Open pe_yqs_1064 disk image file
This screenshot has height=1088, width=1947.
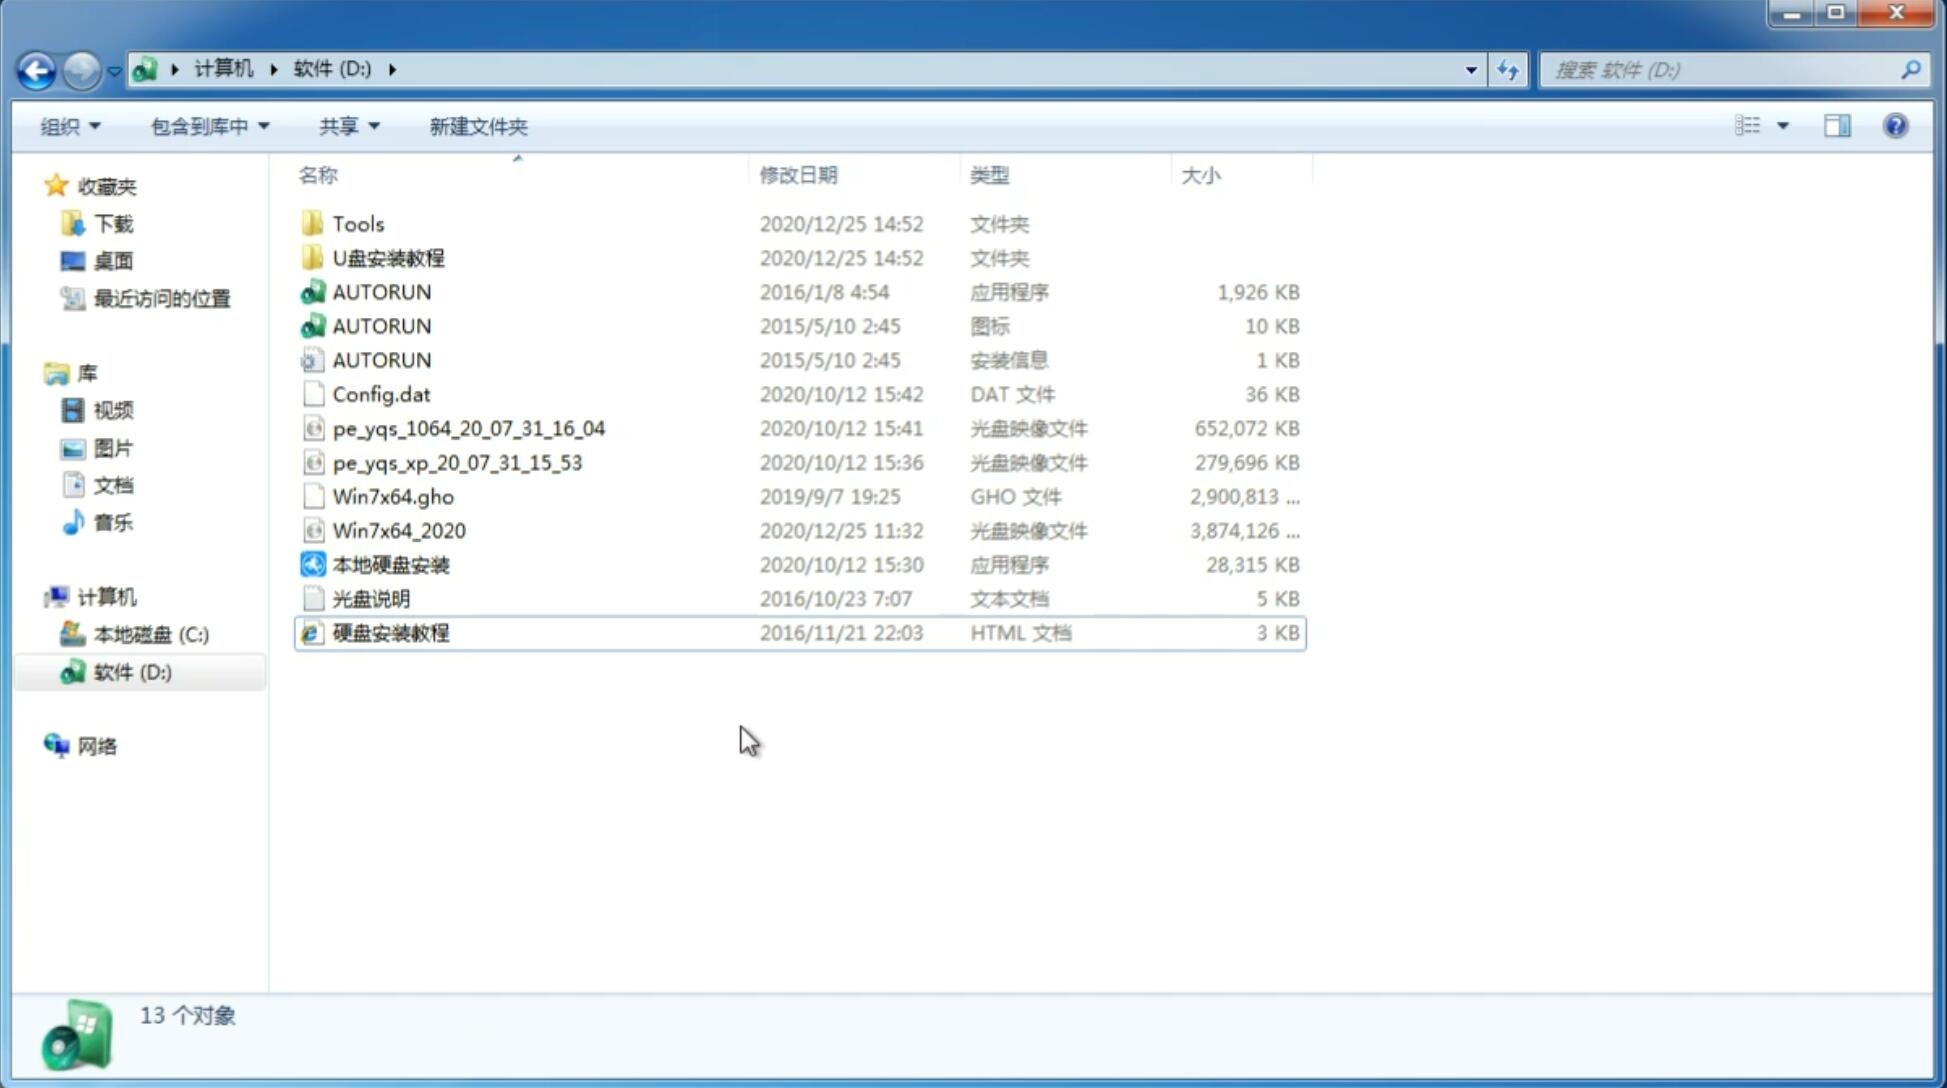click(468, 428)
